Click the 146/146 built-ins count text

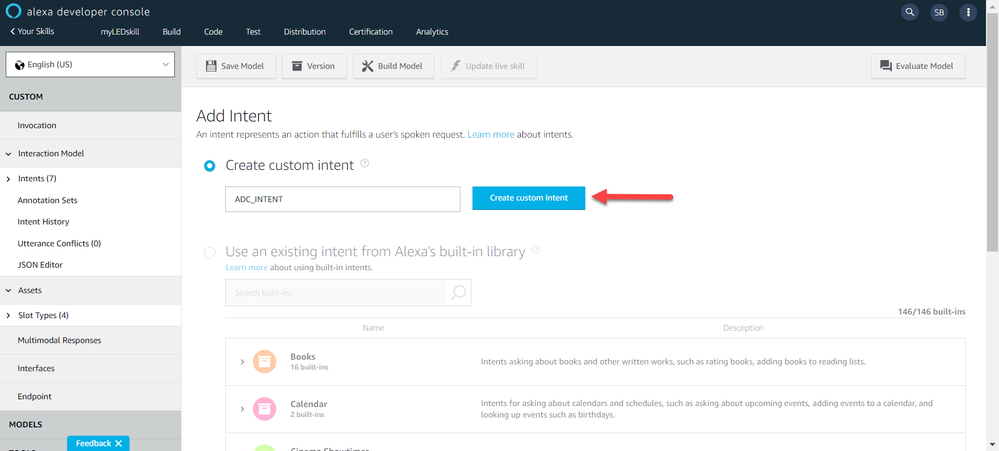(931, 311)
